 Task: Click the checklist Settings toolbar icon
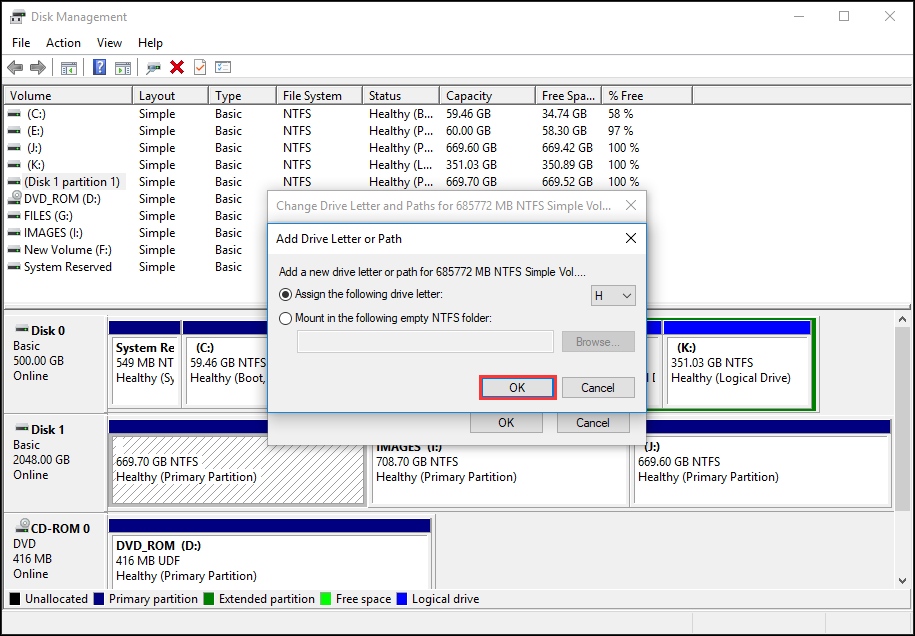223,68
